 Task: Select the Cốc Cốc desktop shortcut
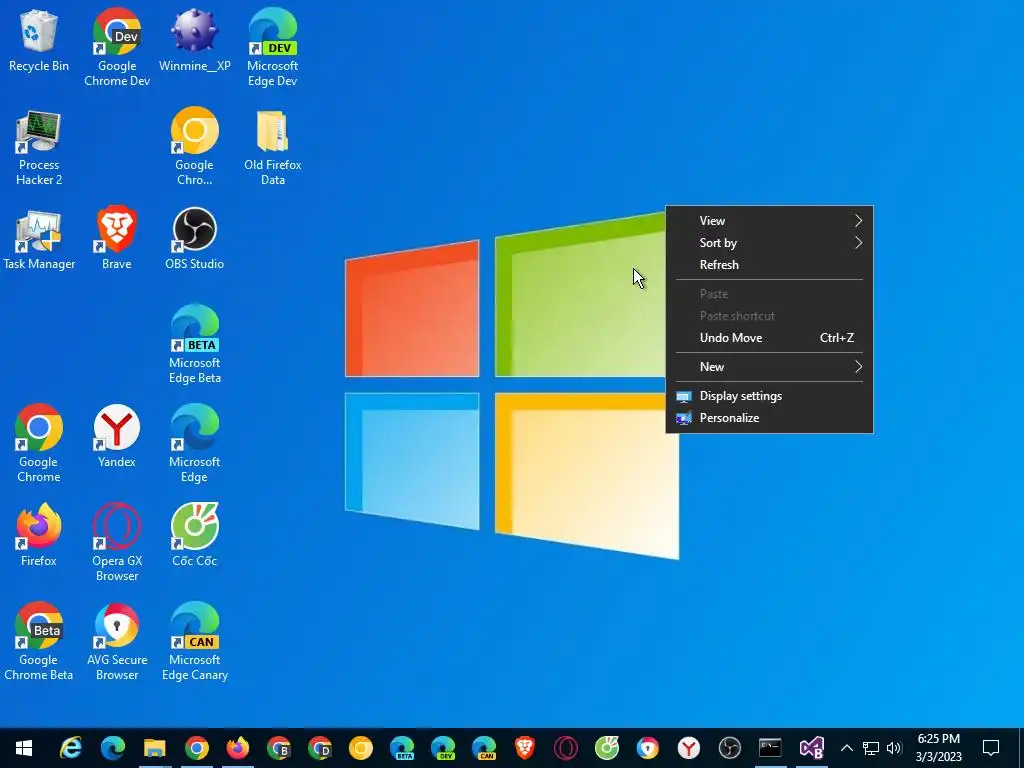(195, 534)
